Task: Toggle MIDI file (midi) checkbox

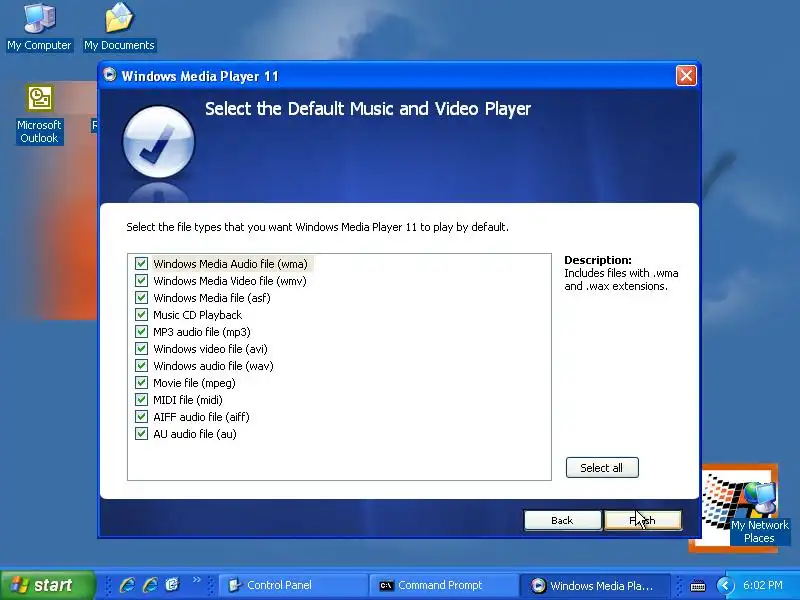Action: [141, 400]
